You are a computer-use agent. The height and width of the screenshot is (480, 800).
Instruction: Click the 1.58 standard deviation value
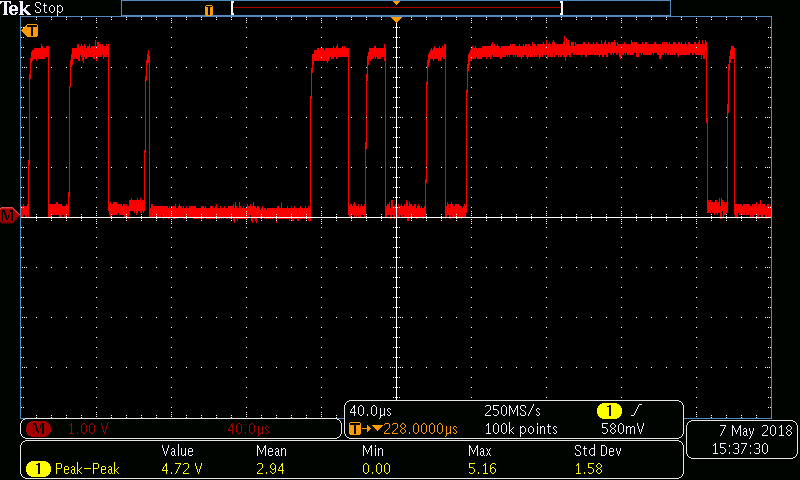click(x=588, y=469)
